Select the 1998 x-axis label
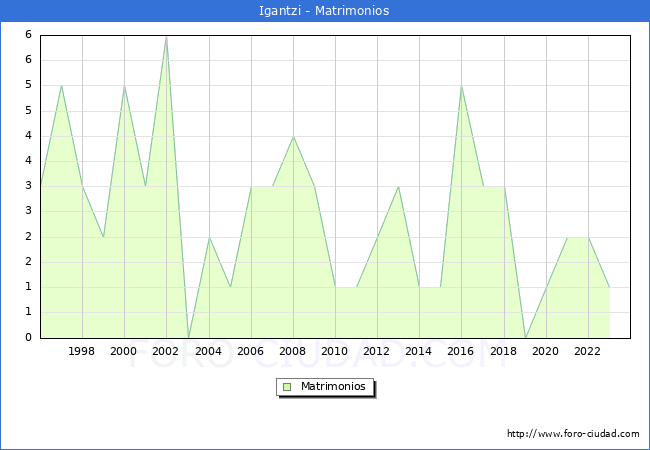Viewport: 650px width, 450px height. 82,351
